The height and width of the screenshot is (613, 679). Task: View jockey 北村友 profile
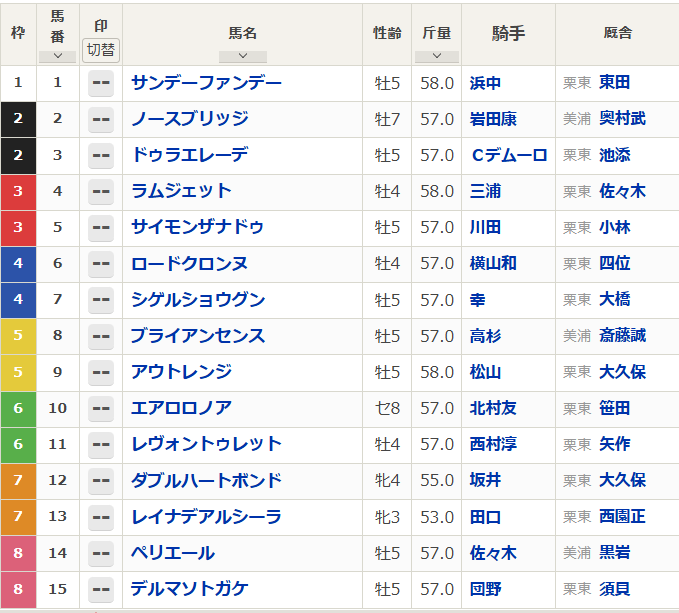pyautogui.click(x=493, y=408)
